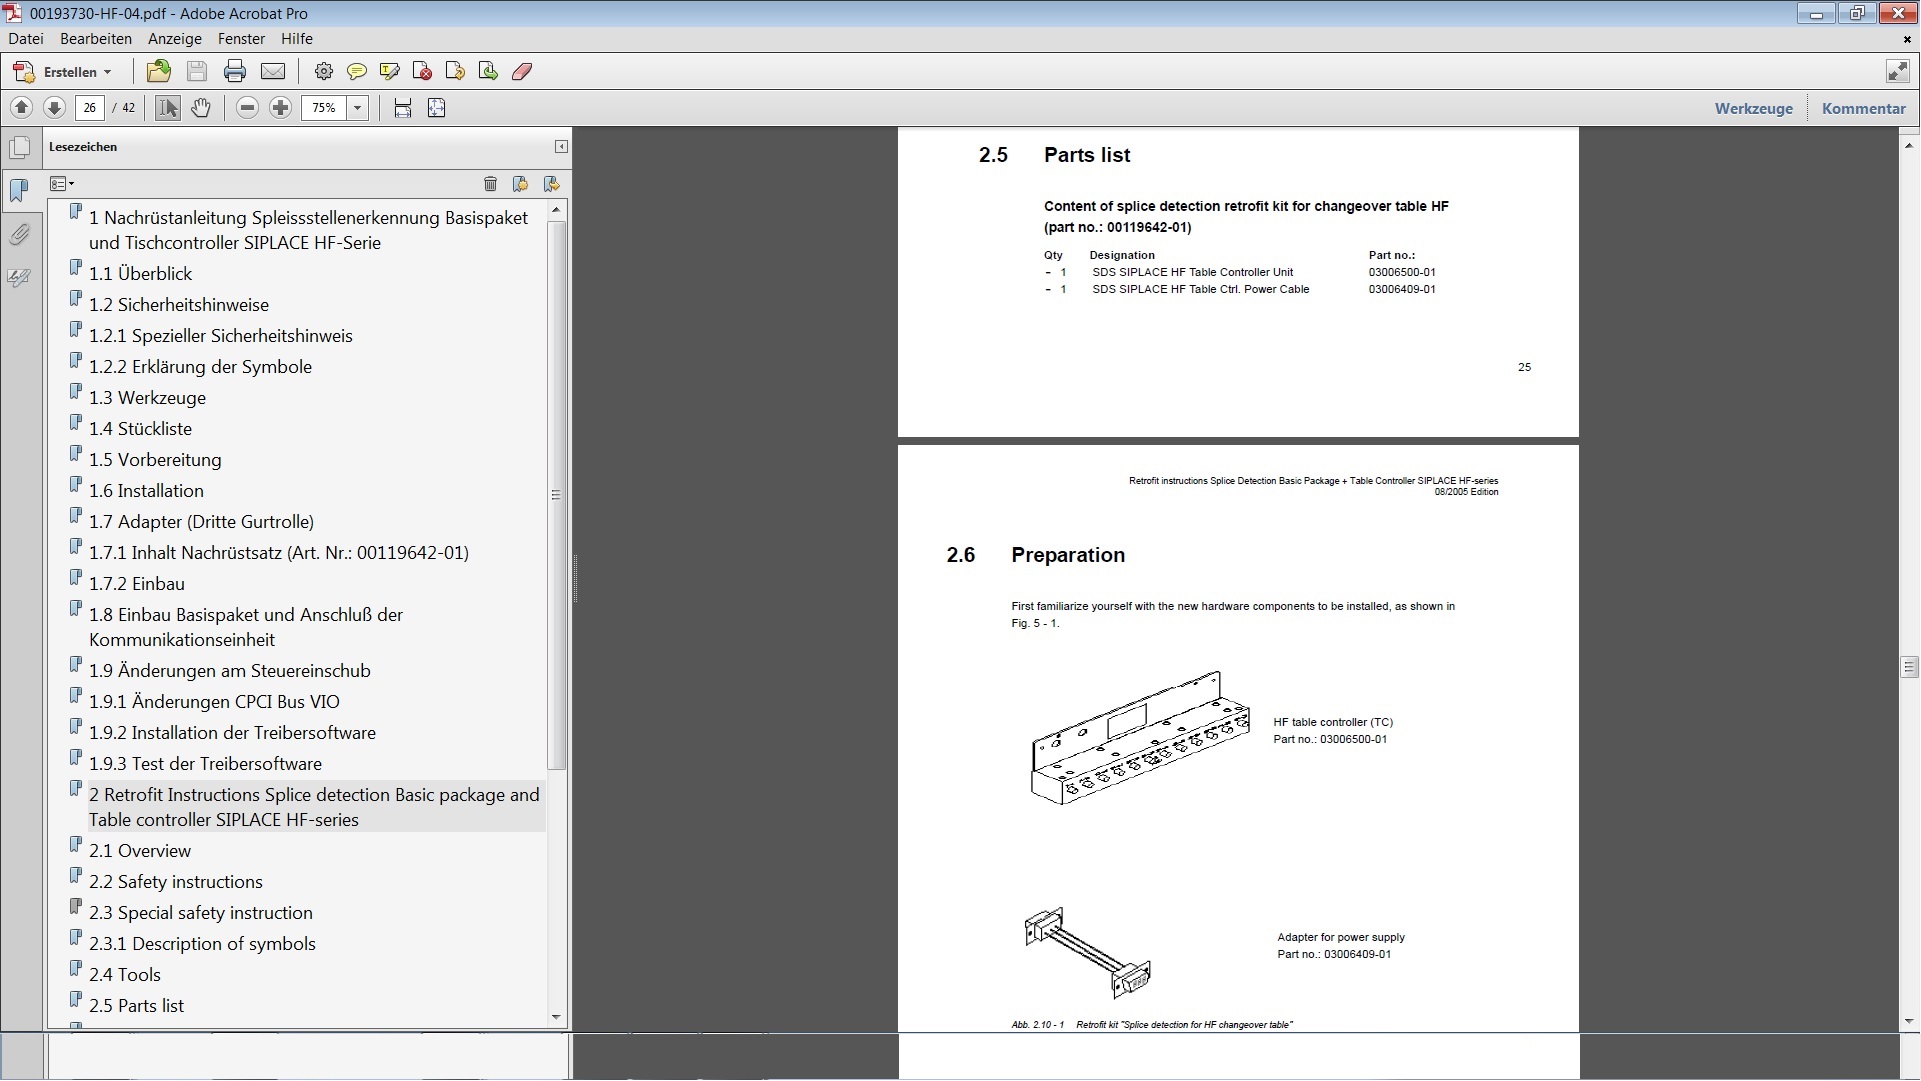Open the signatures panel icon
Image resolution: width=1921 pixels, height=1081 pixels.
click(x=19, y=277)
